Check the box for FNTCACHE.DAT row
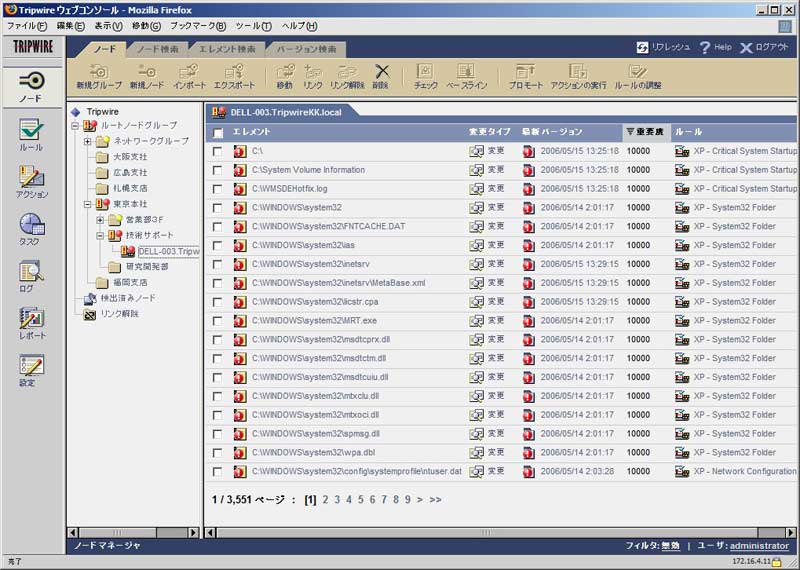800x570 pixels. (218, 227)
